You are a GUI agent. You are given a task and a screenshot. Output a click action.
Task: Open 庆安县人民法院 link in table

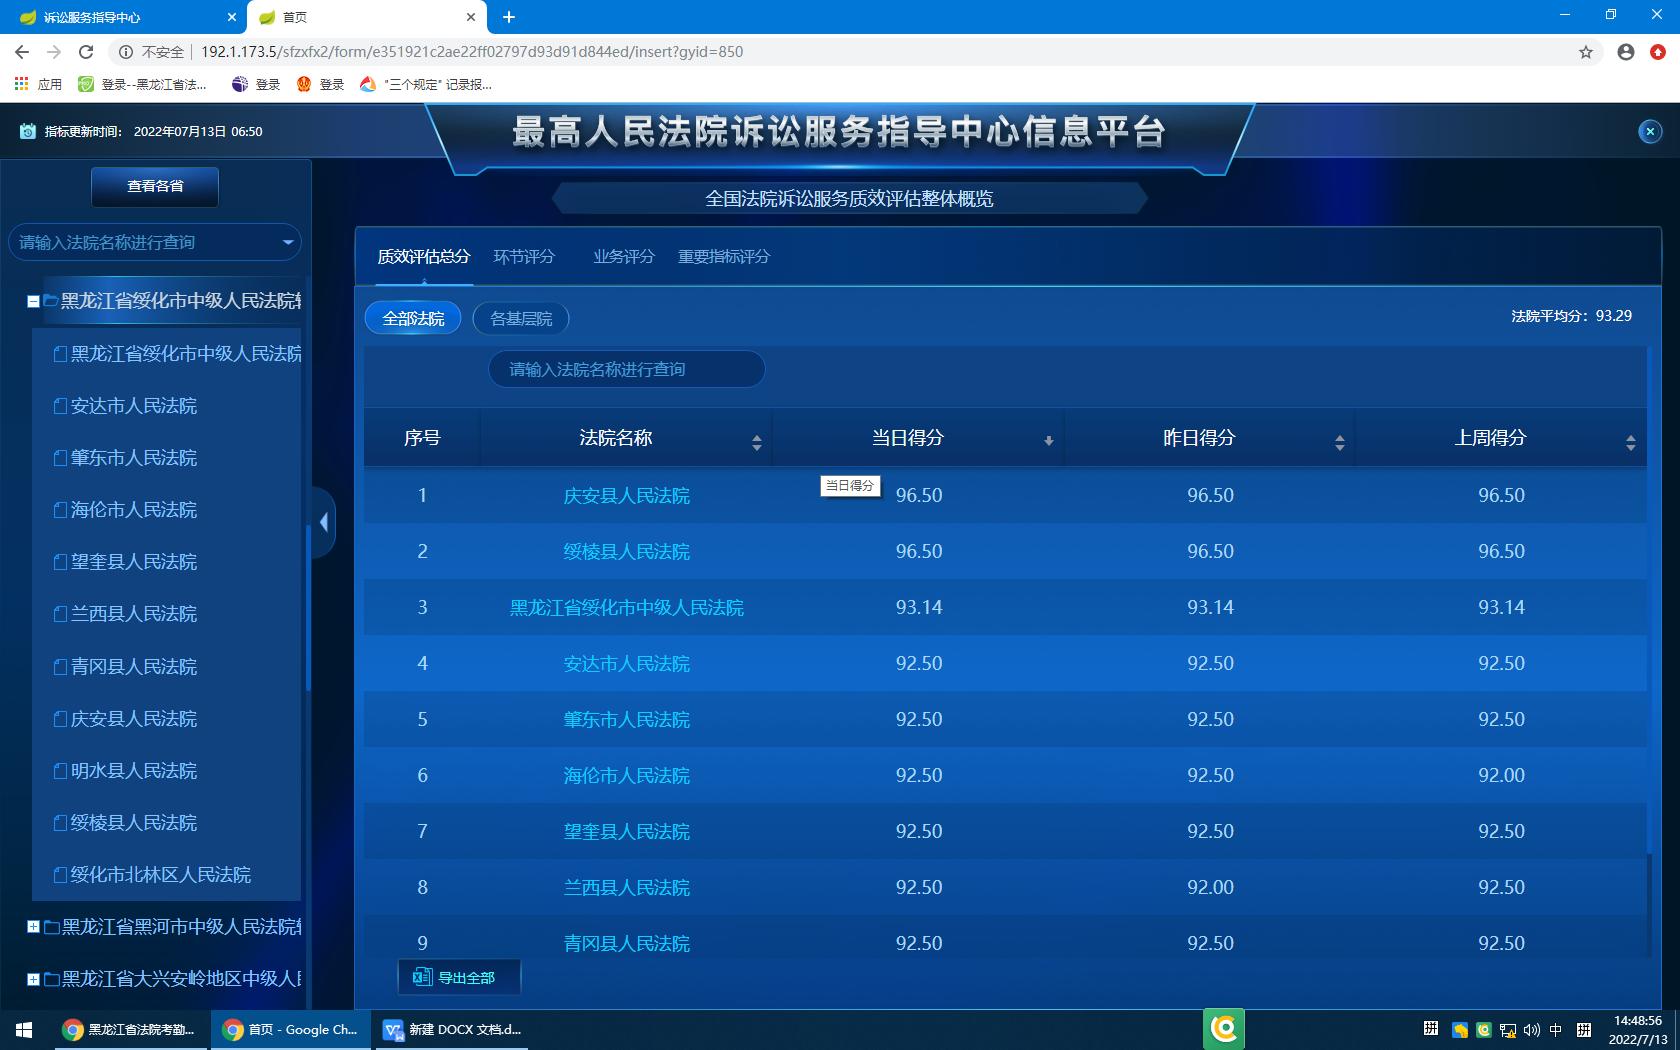626,496
